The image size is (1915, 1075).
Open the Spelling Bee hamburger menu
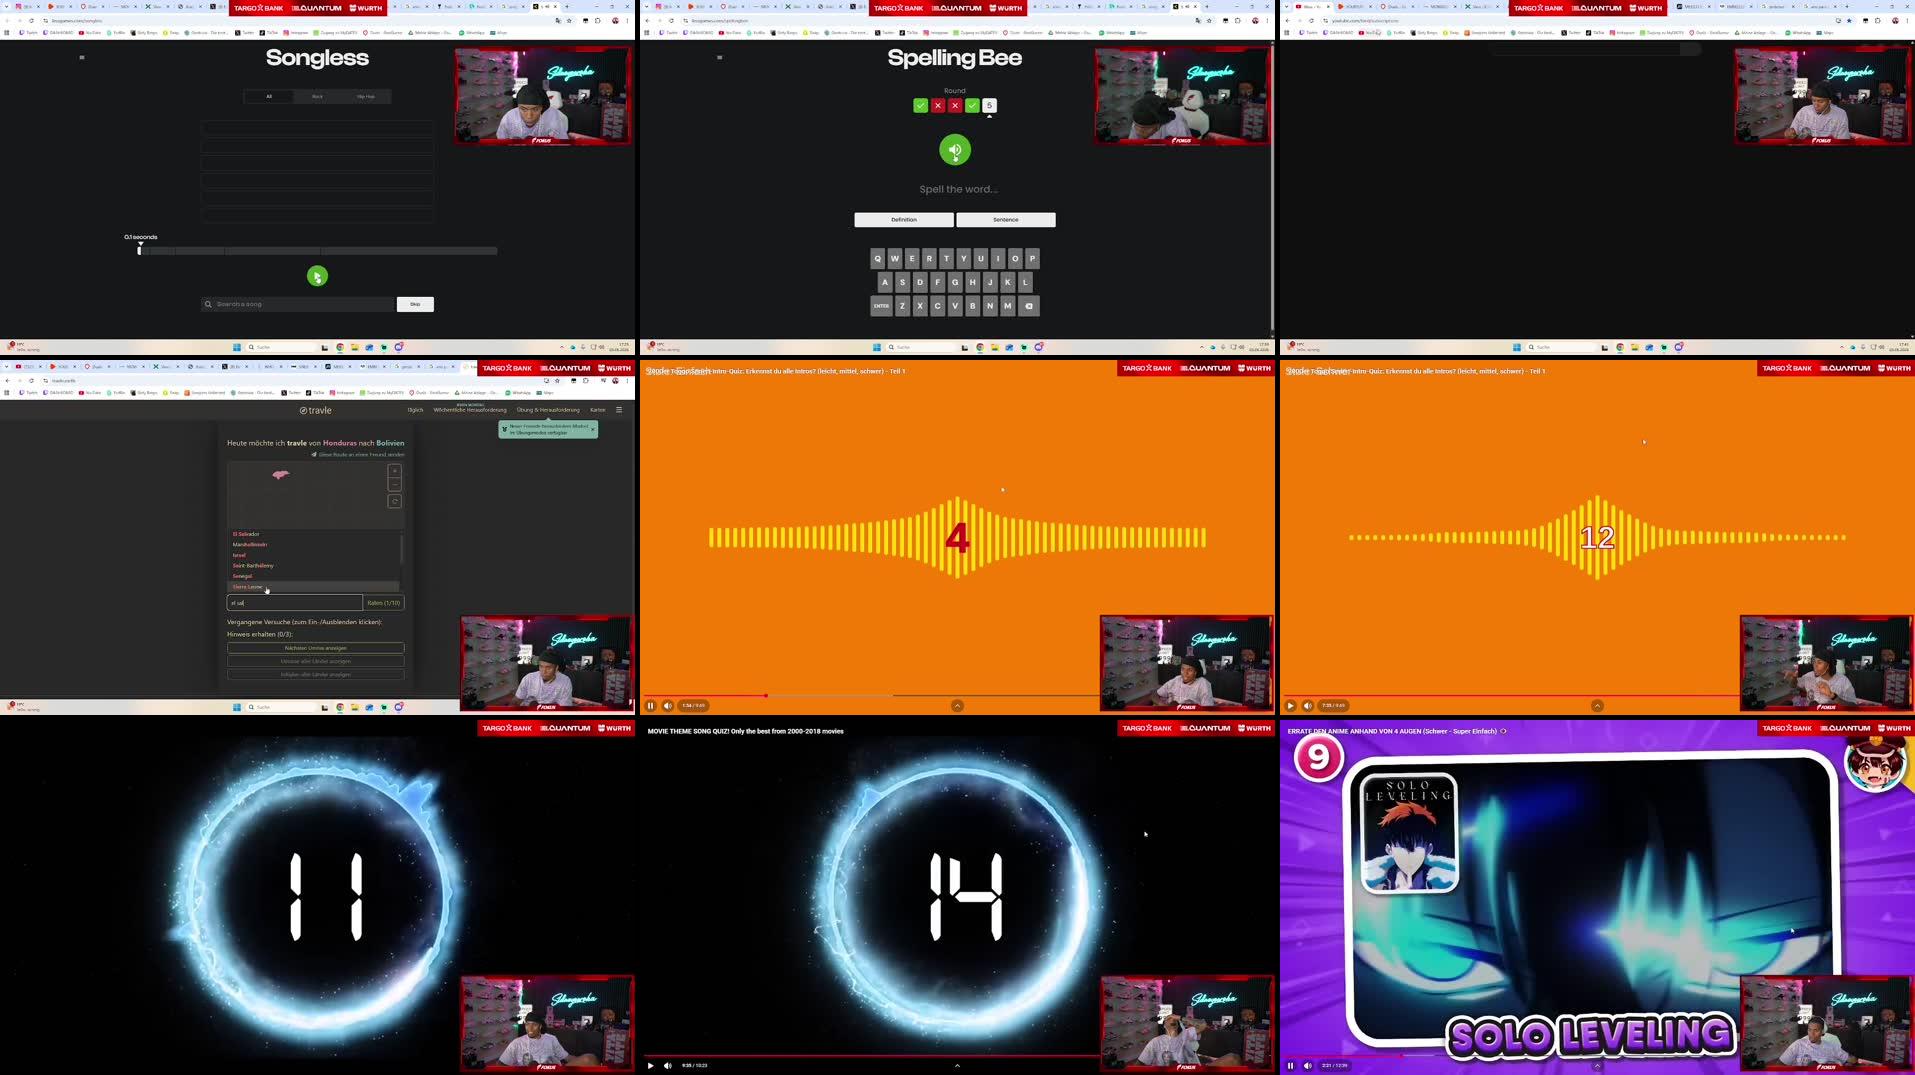coord(719,57)
